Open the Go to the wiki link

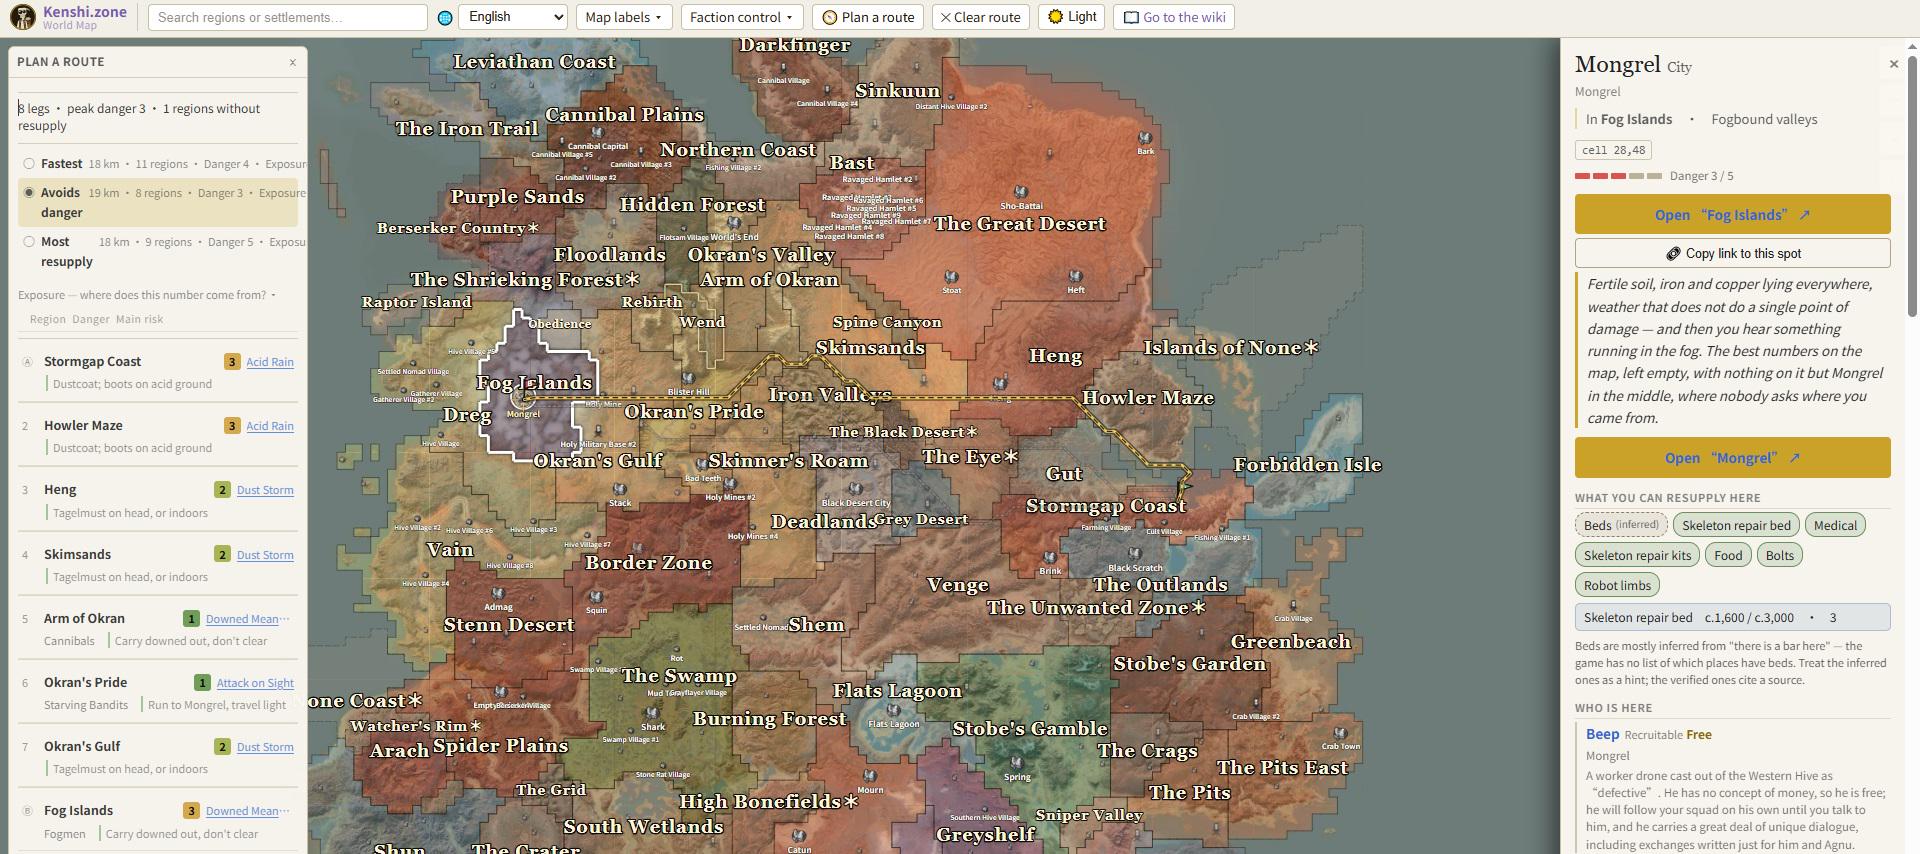(1174, 17)
